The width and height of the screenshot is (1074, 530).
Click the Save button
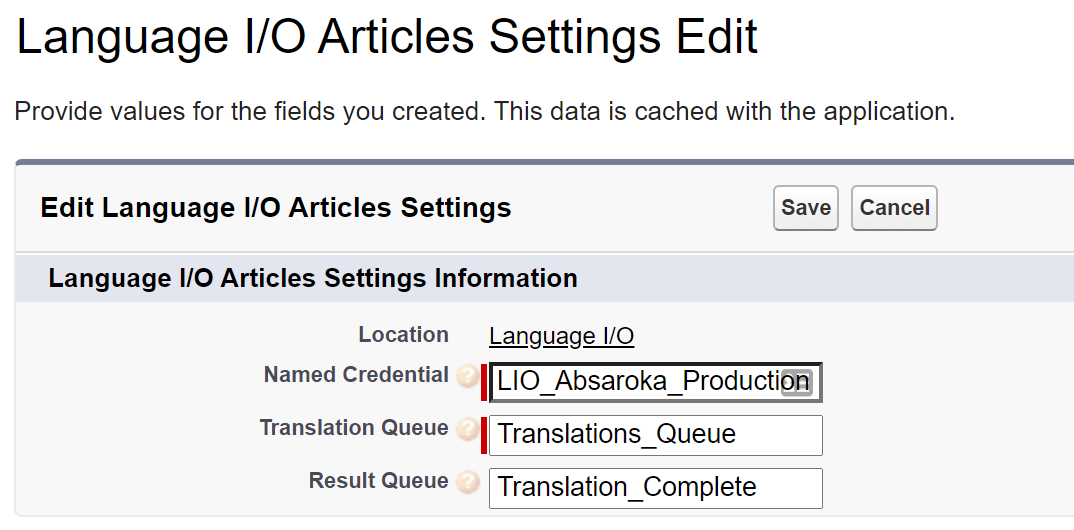[805, 208]
